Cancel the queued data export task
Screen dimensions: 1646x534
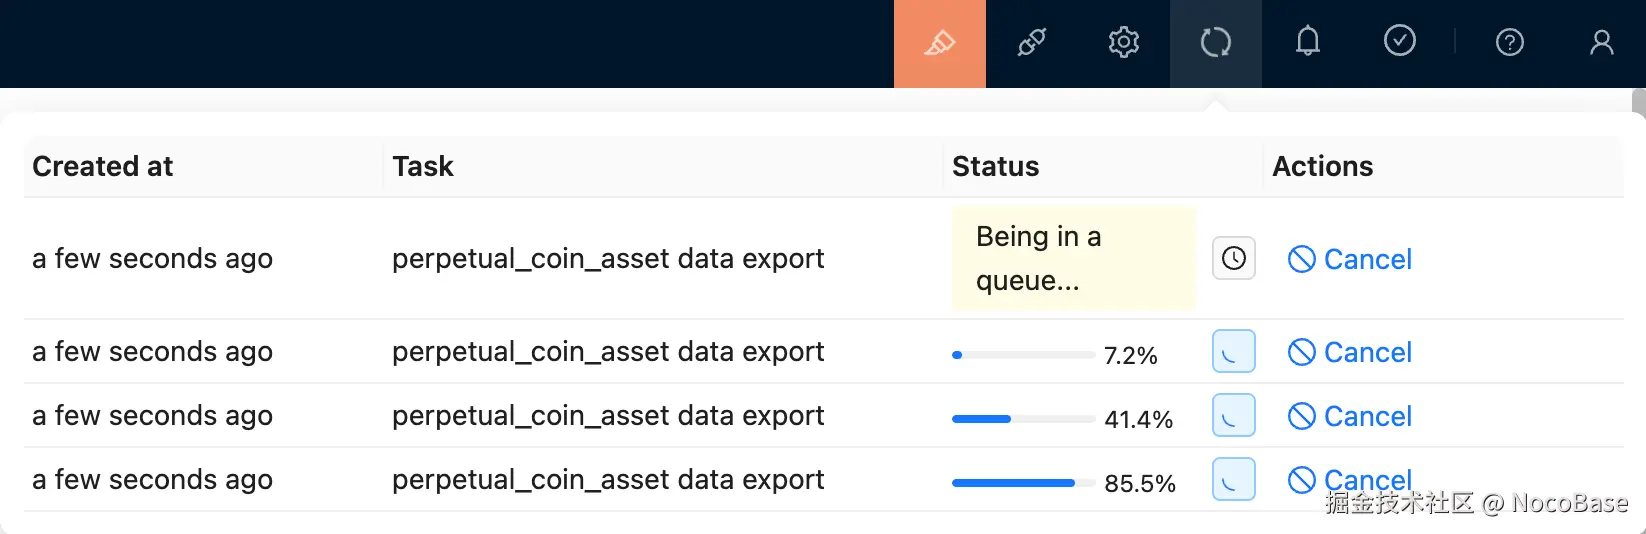click(1350, 260)
